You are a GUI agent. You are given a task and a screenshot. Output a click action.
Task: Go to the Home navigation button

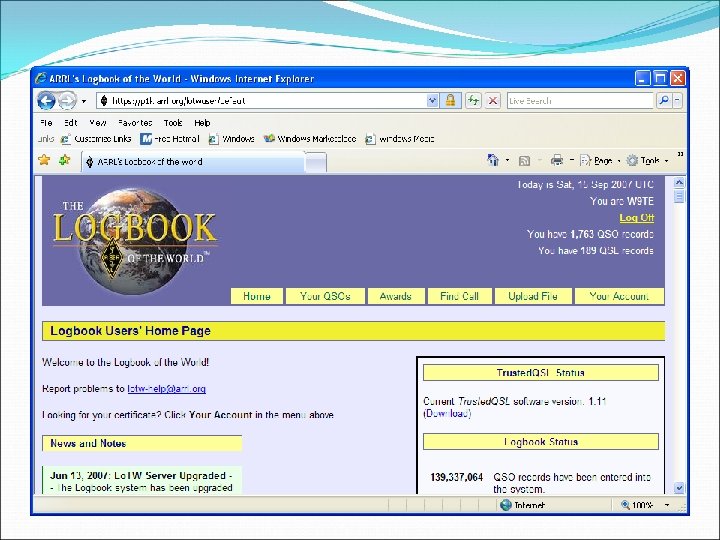click(x=257, y=296)
